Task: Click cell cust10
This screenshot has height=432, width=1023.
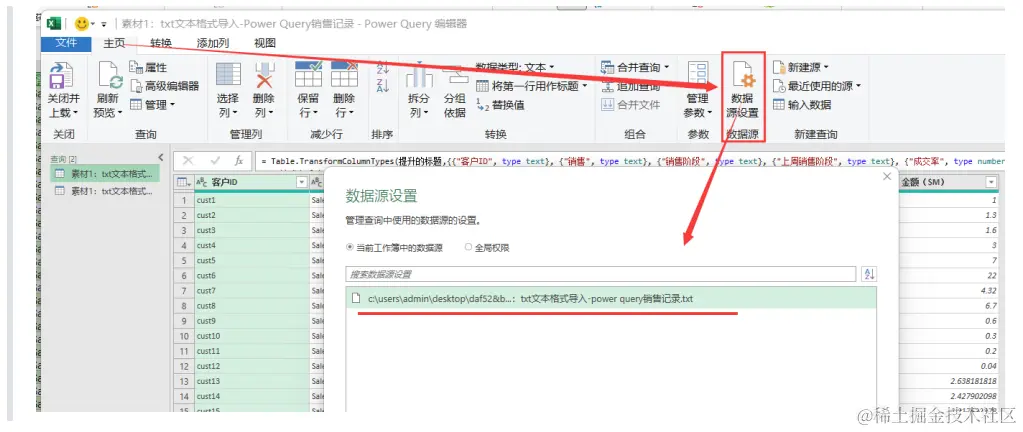Action: (x=252, y=335)
